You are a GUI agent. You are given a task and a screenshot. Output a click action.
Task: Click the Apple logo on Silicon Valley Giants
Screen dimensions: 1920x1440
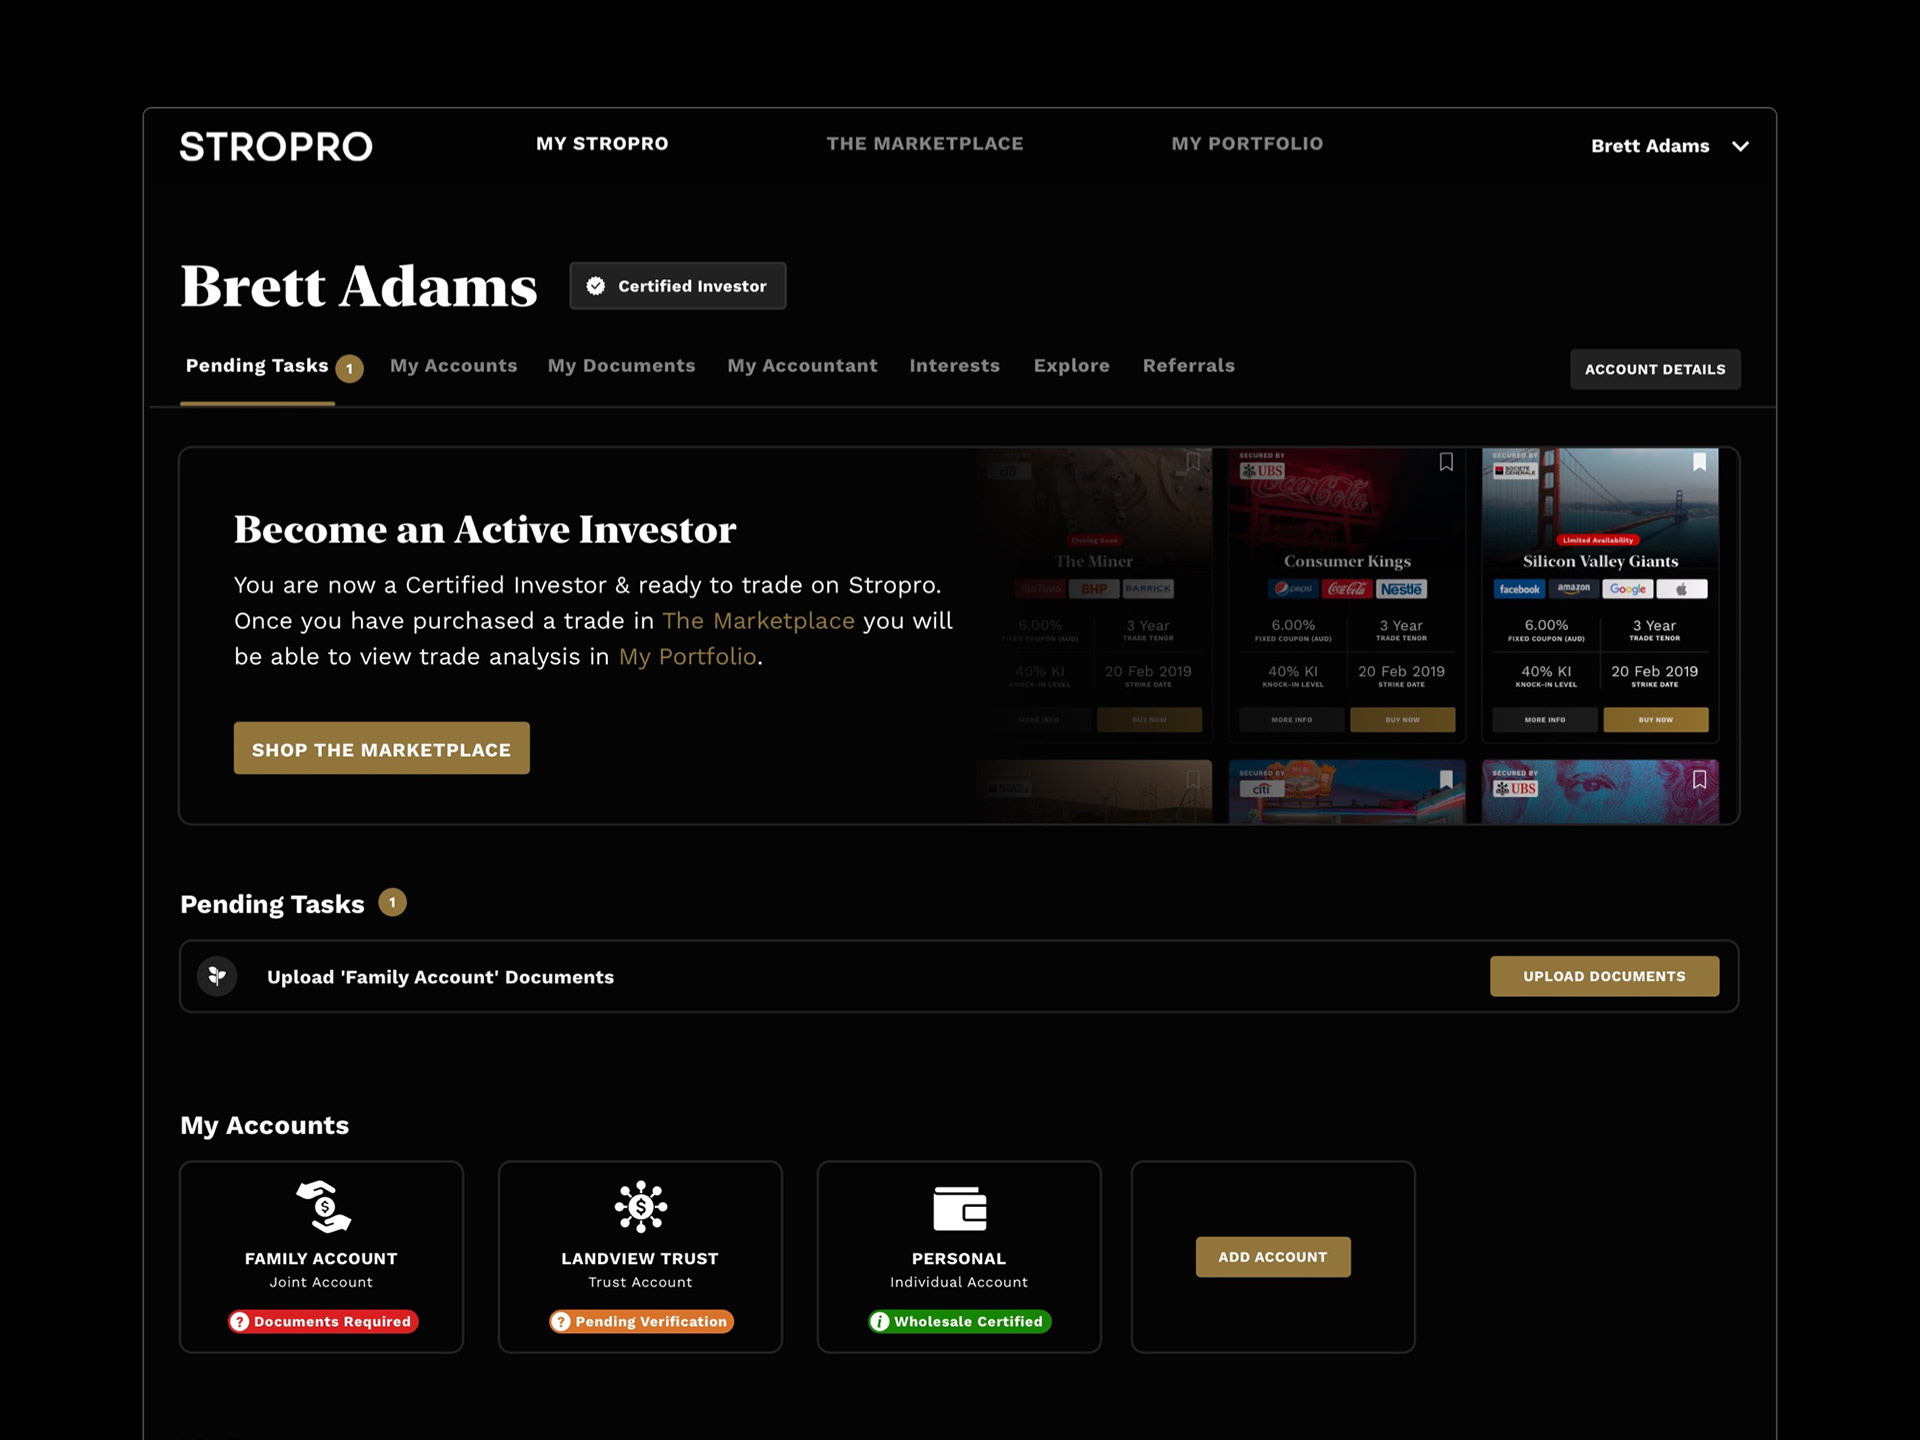(x=1682, y=589)
